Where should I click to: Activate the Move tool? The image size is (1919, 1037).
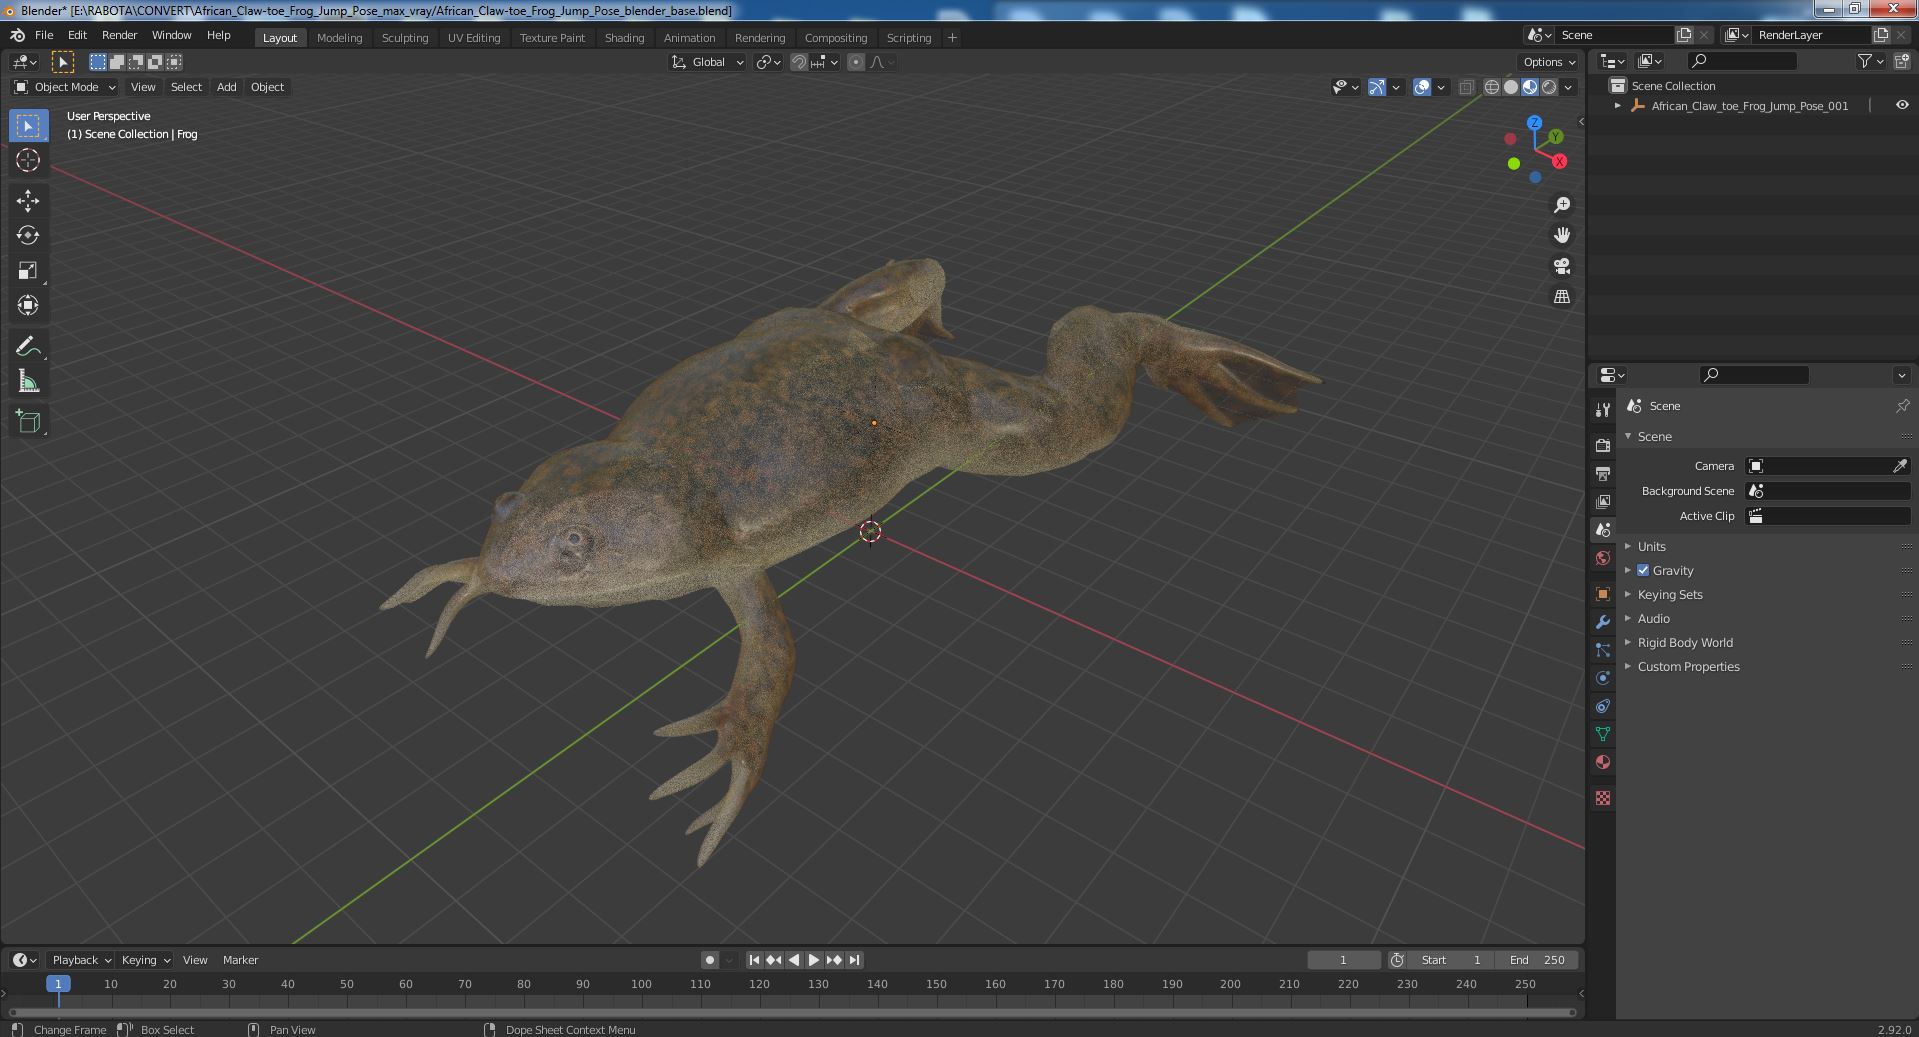(x=28, y=201)
